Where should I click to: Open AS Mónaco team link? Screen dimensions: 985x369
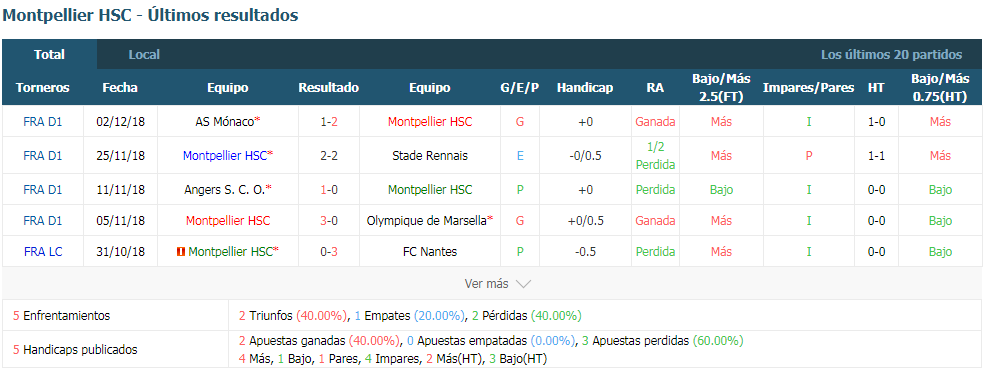tap(224, 122)
